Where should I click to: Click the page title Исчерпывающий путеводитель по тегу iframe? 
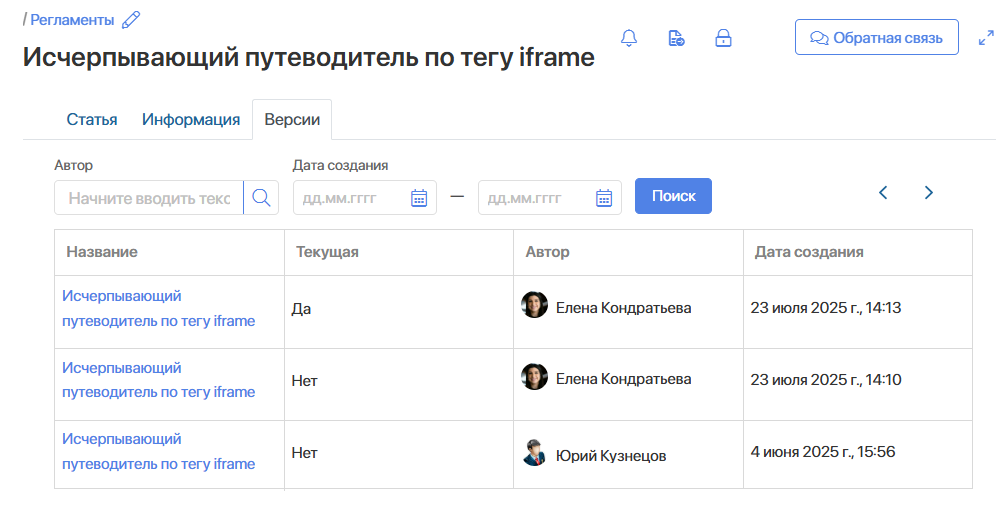[x=309, y=57]
